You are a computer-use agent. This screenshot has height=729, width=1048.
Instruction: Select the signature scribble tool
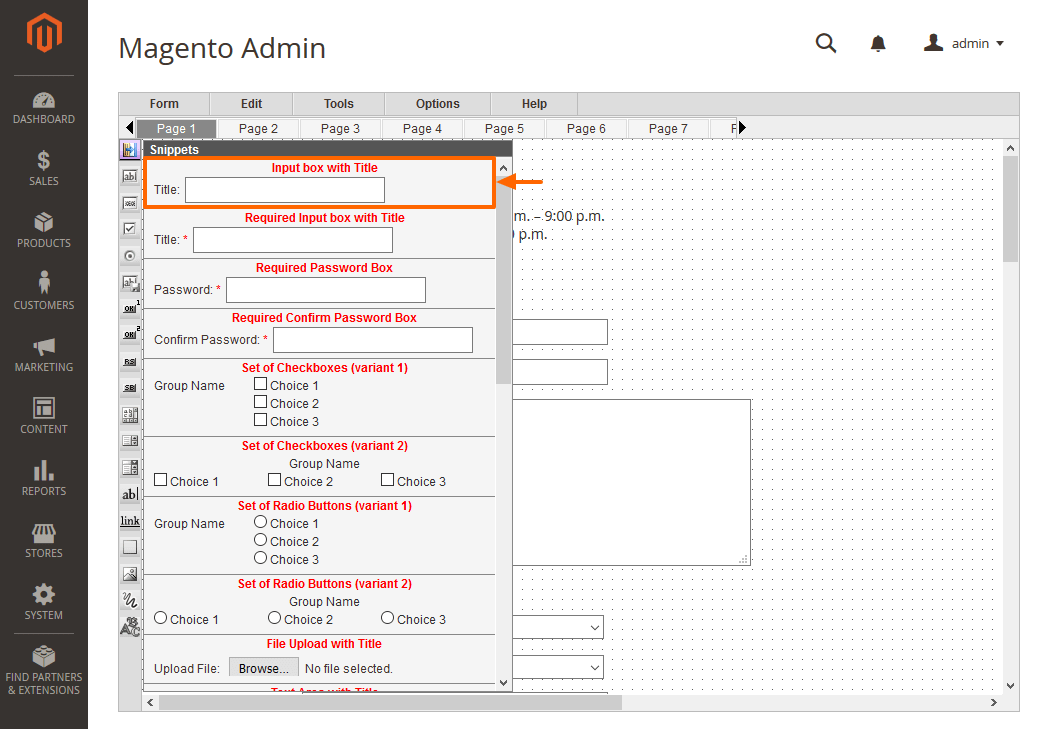pyautogui.click(x=130, y=599)
